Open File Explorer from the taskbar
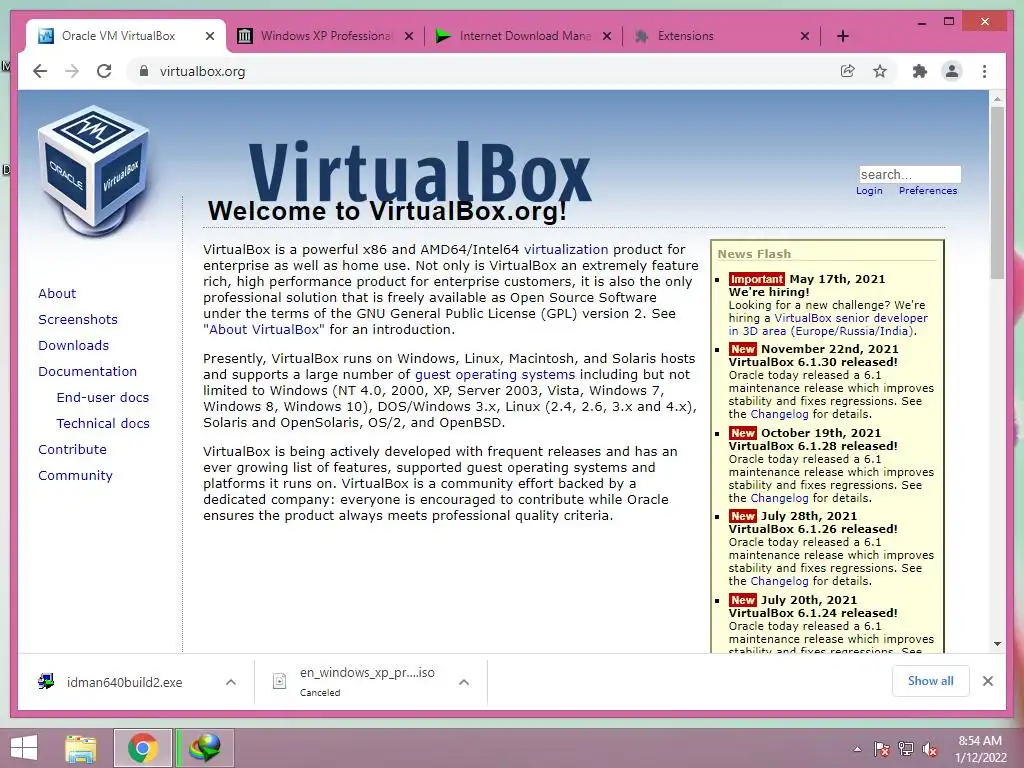This screenshot has width=1024, height=768. 80,748
